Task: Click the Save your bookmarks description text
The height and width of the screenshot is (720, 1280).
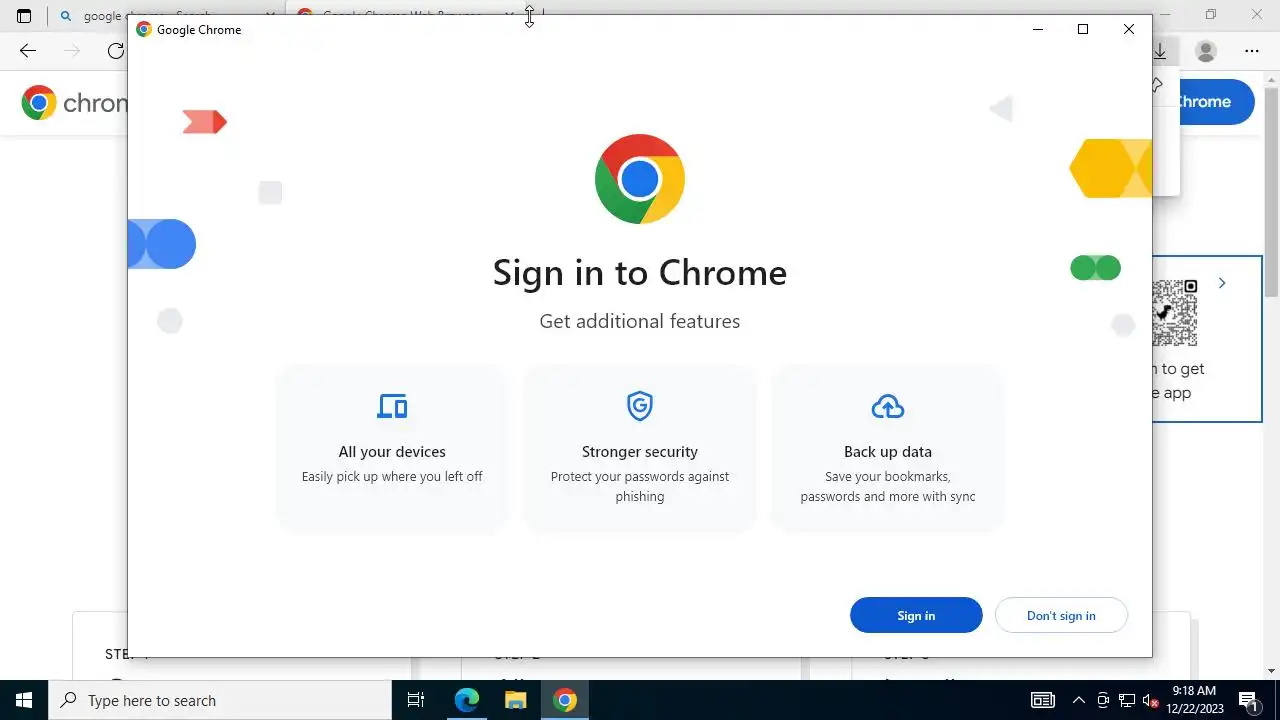Action: point(888,486)
